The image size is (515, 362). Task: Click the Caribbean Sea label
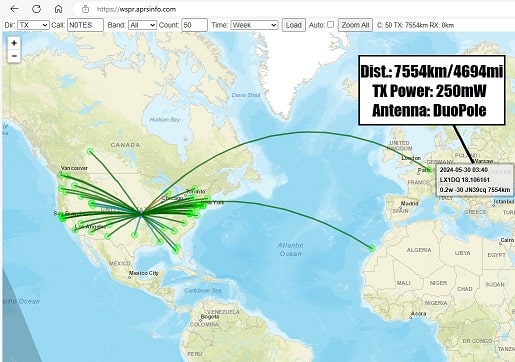coord(203,291)
